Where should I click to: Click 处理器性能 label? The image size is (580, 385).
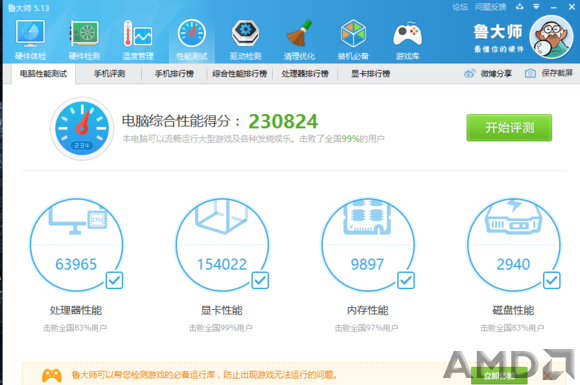coord(76,310)
